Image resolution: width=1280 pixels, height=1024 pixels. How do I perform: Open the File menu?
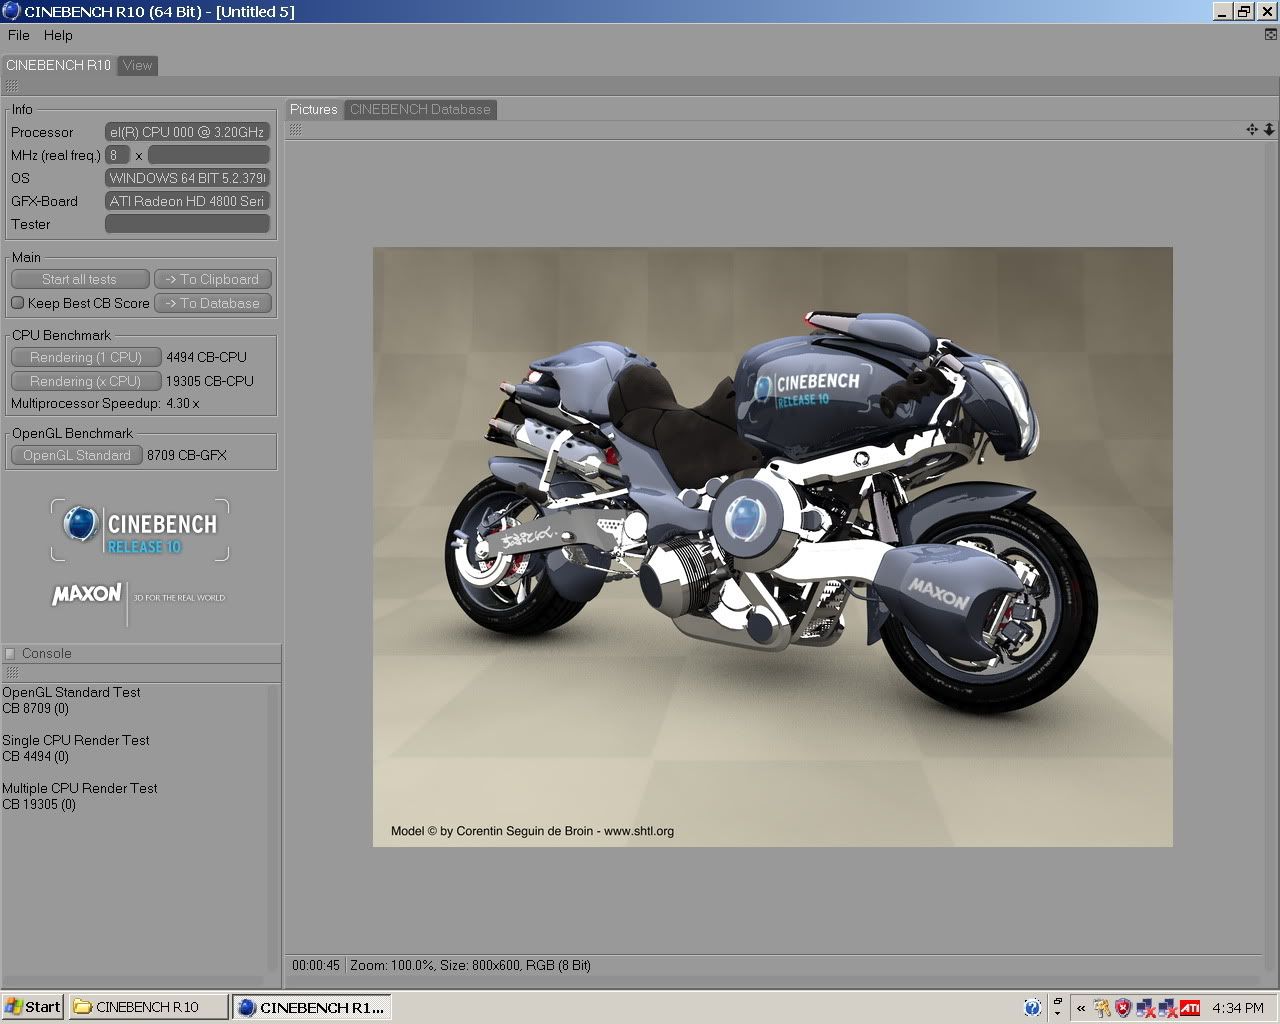18,35
